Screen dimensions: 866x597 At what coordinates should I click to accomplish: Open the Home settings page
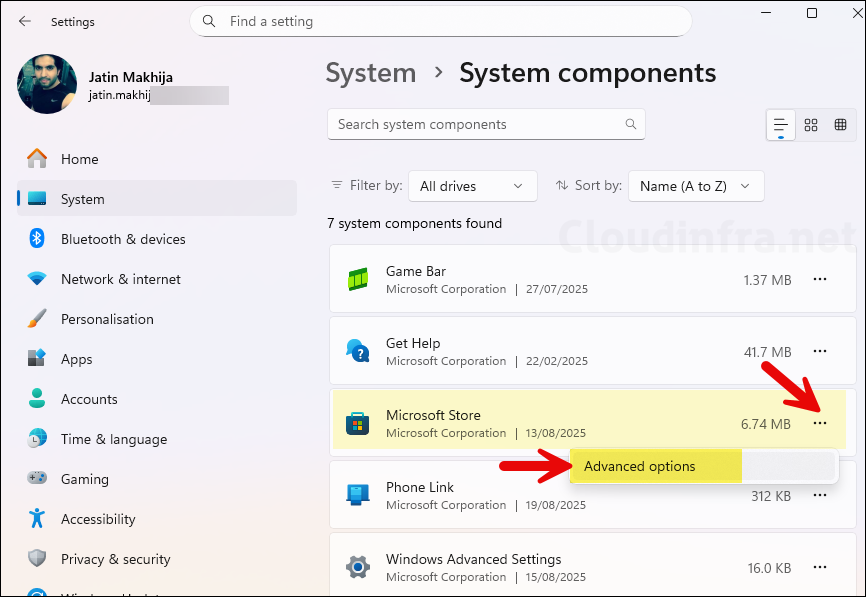[x=157, y=159]
